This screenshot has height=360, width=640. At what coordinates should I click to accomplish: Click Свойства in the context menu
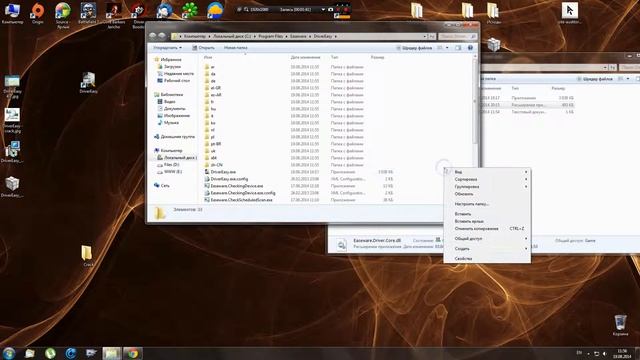pos(487,258)
